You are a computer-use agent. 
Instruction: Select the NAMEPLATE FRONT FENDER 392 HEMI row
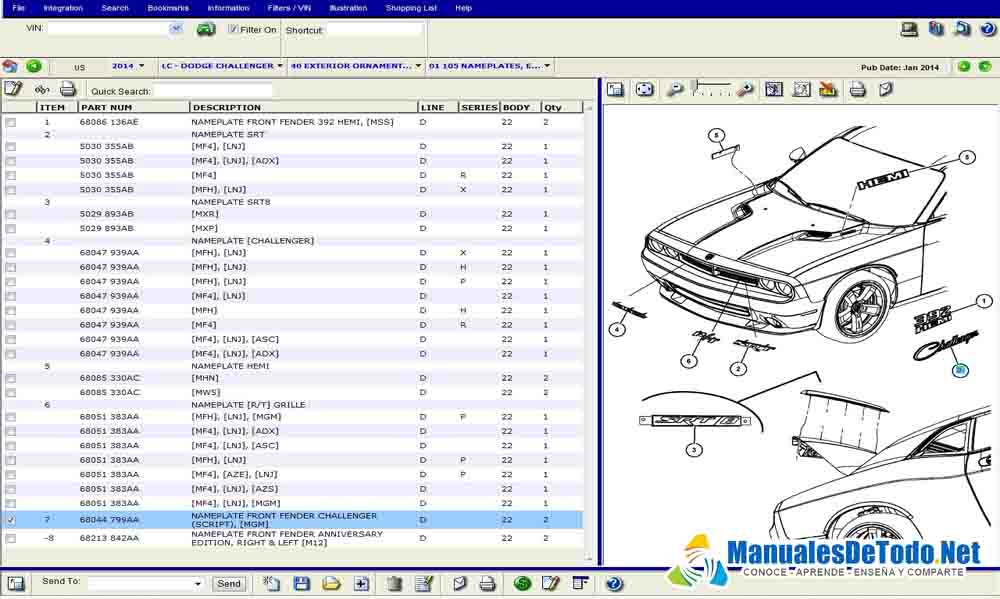tap(293, 122)
